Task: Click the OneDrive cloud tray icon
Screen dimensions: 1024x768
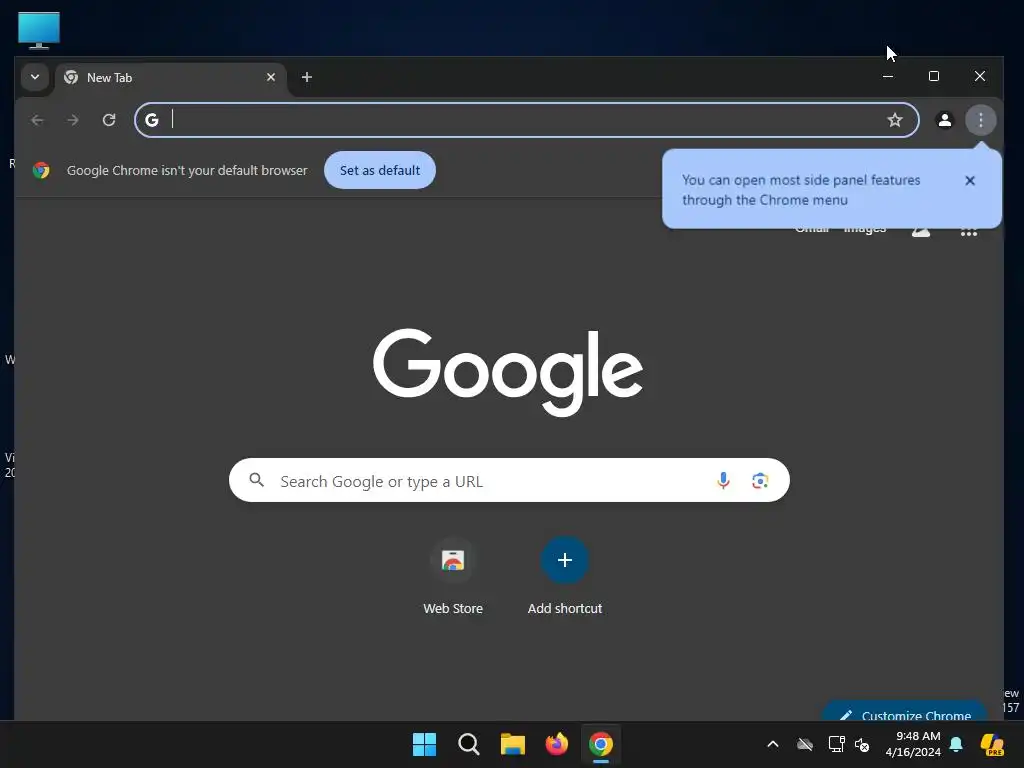Action: pos(805,744)
